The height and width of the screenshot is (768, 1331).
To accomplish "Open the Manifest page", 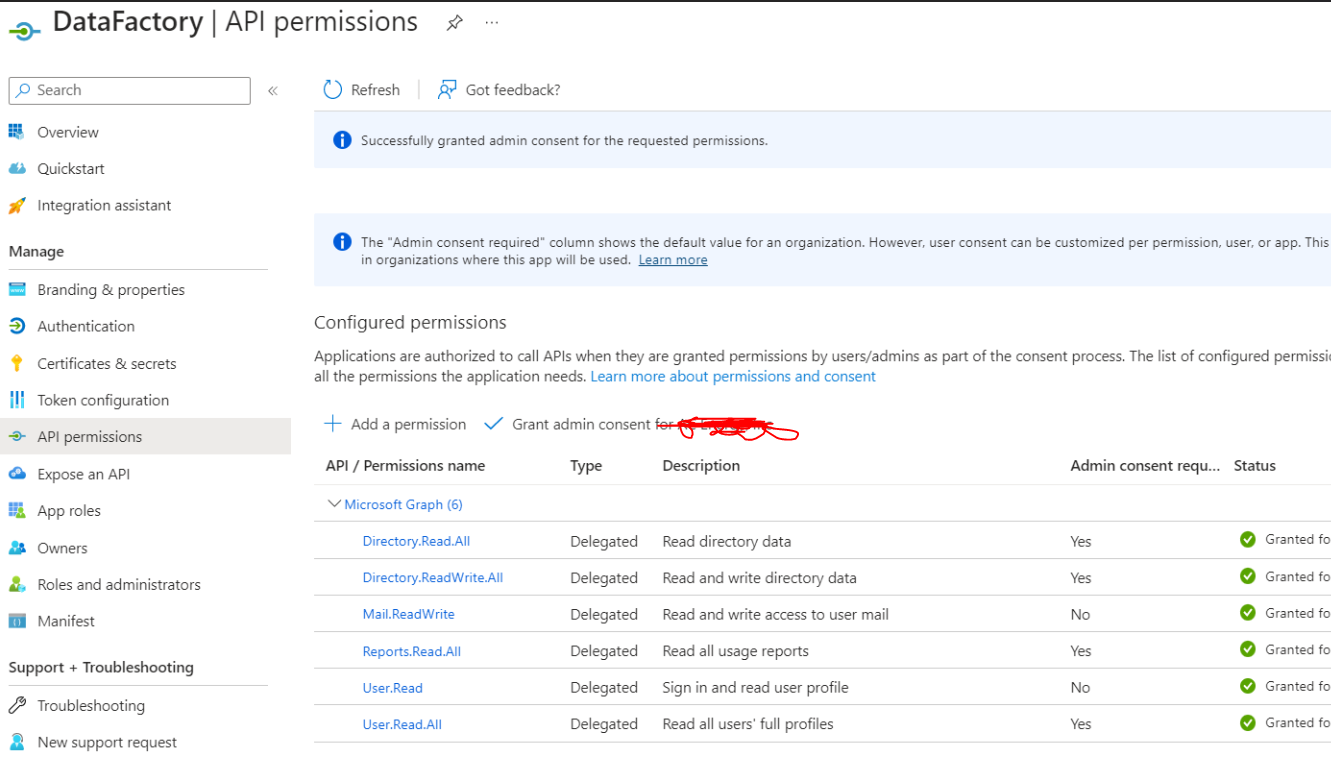I will point(66,621).
